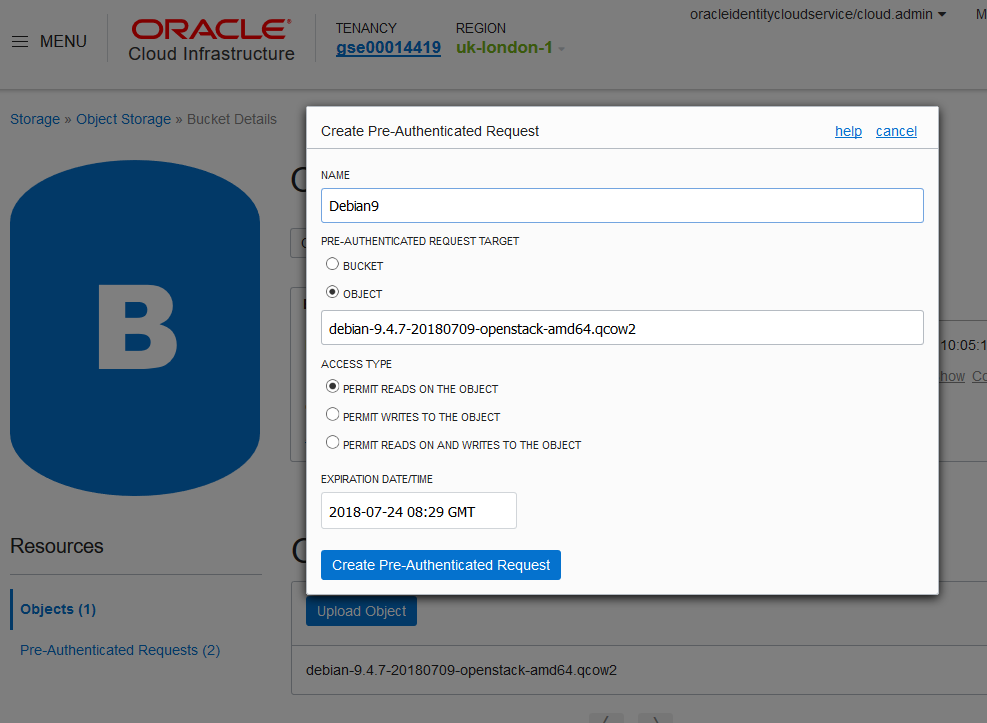Expand the uk-london-1 region dropdown
Viewport: 987px width, 723px height.
(x=510, y=48)
